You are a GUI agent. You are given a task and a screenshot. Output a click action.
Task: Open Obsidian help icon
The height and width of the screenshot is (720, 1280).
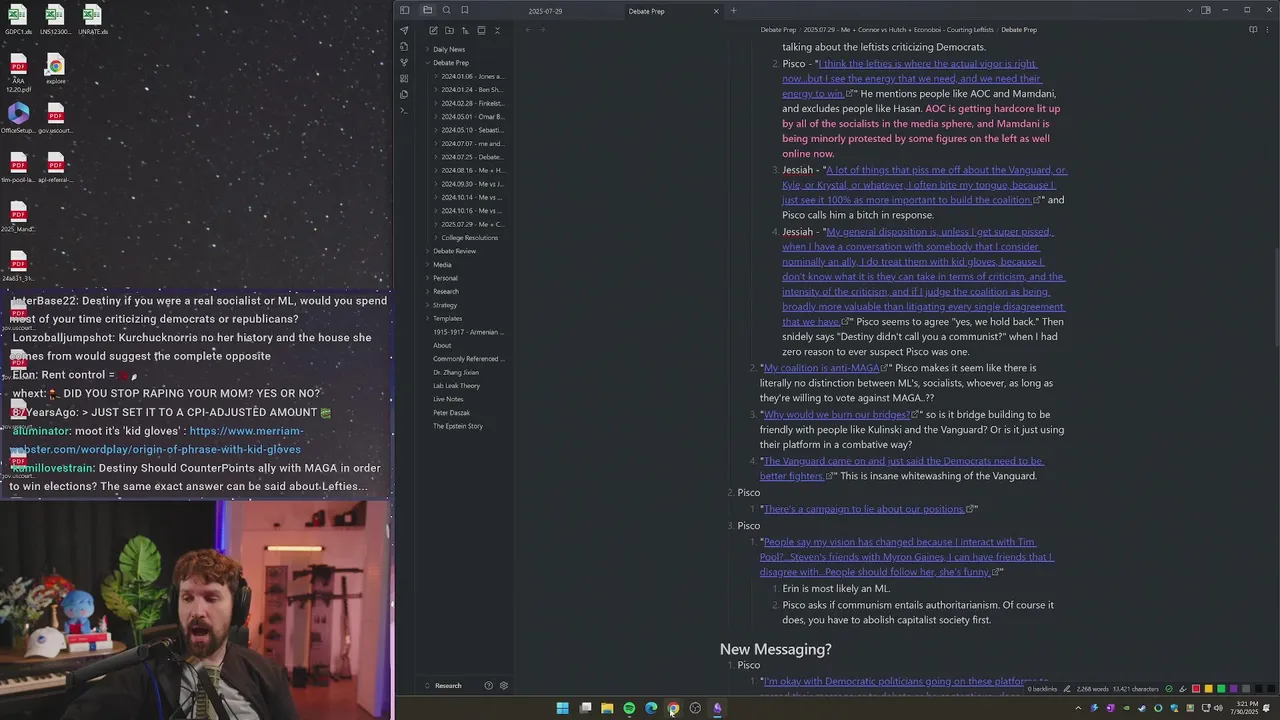pos(488,686)
